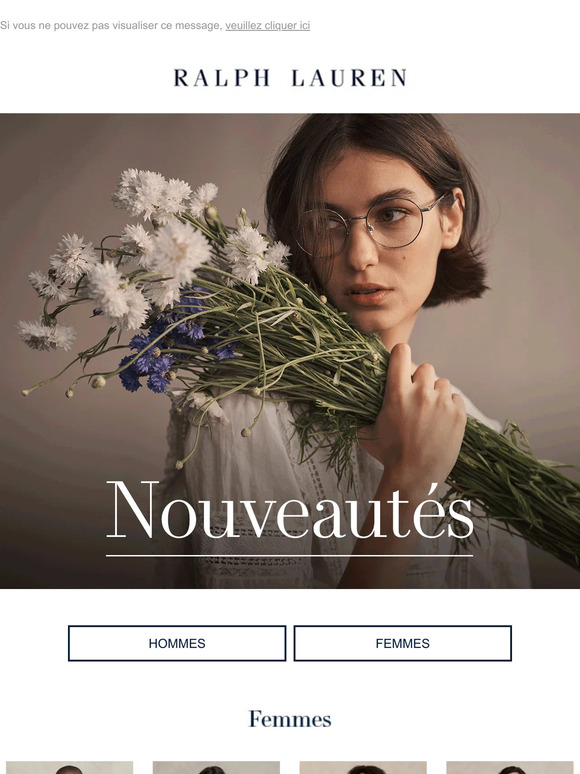This screenshot has height=774, width=580.
Task: Click the white underline beneath Nouveautés
Action: [290, 556]
